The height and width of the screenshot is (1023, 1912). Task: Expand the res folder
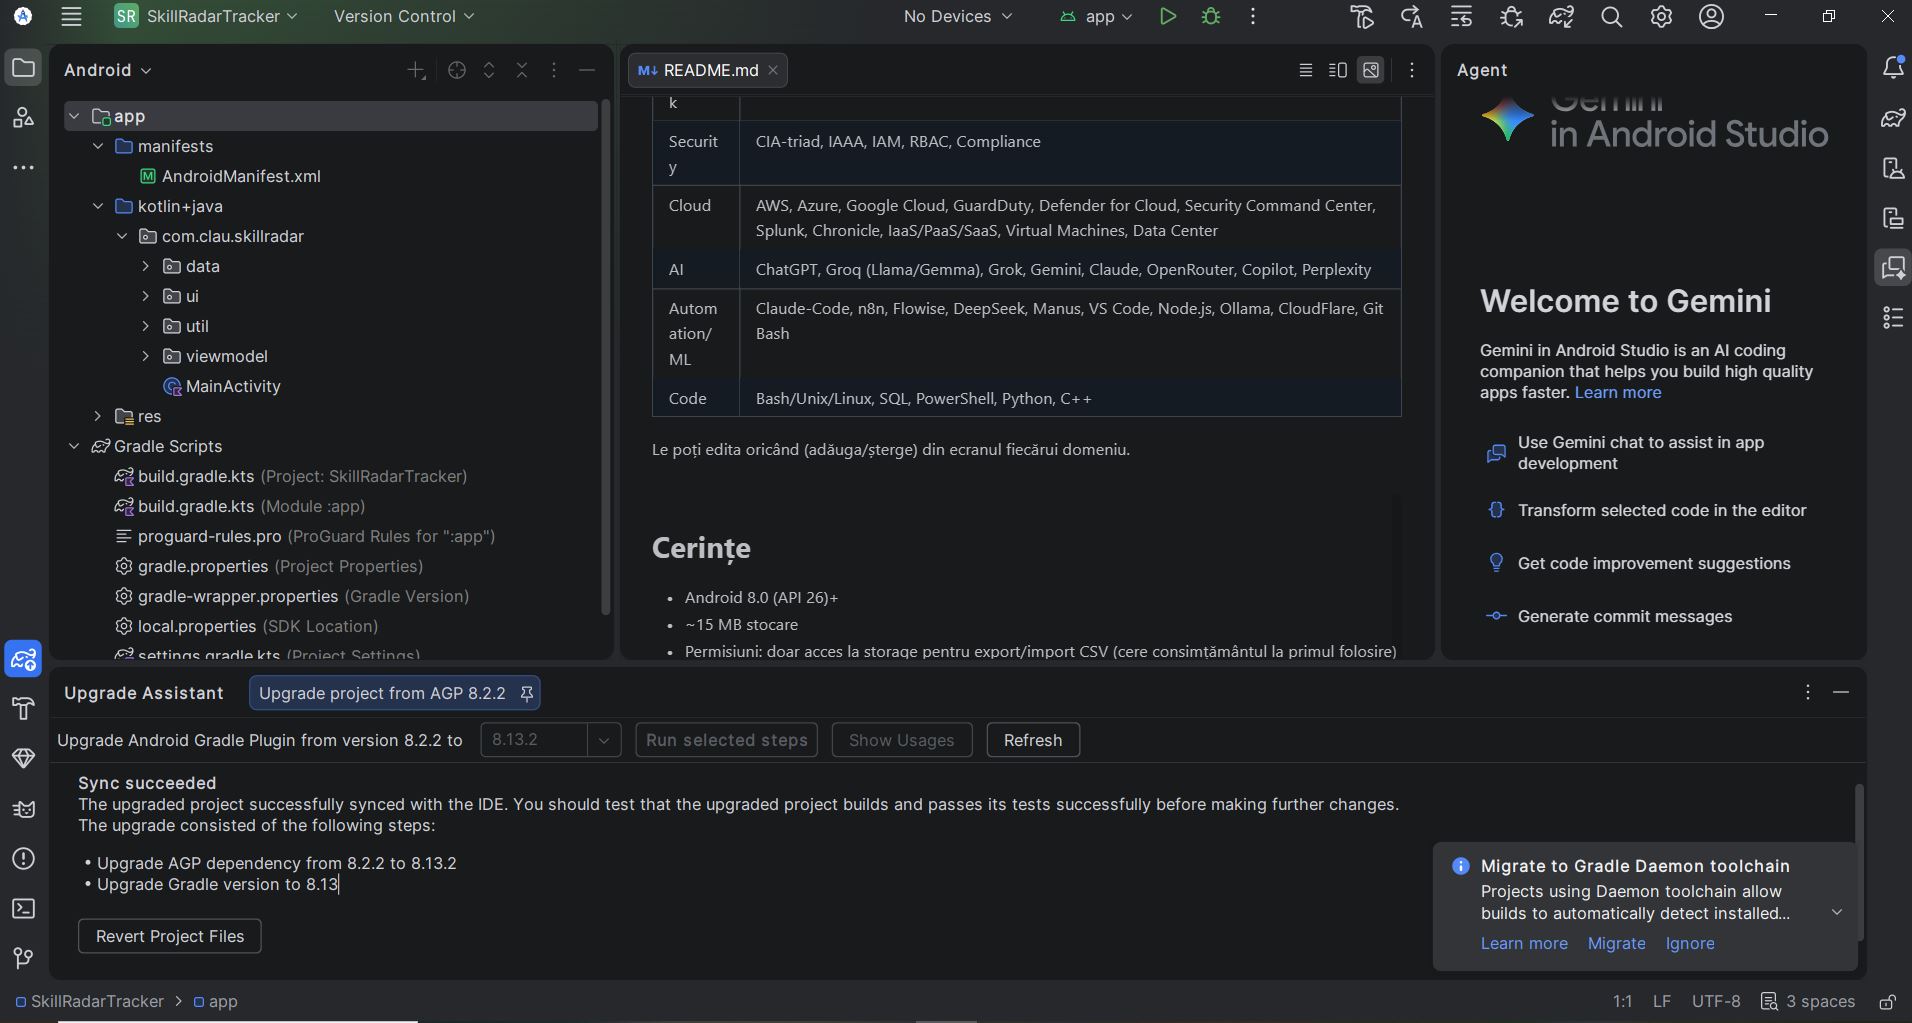(x=98, y=416)
